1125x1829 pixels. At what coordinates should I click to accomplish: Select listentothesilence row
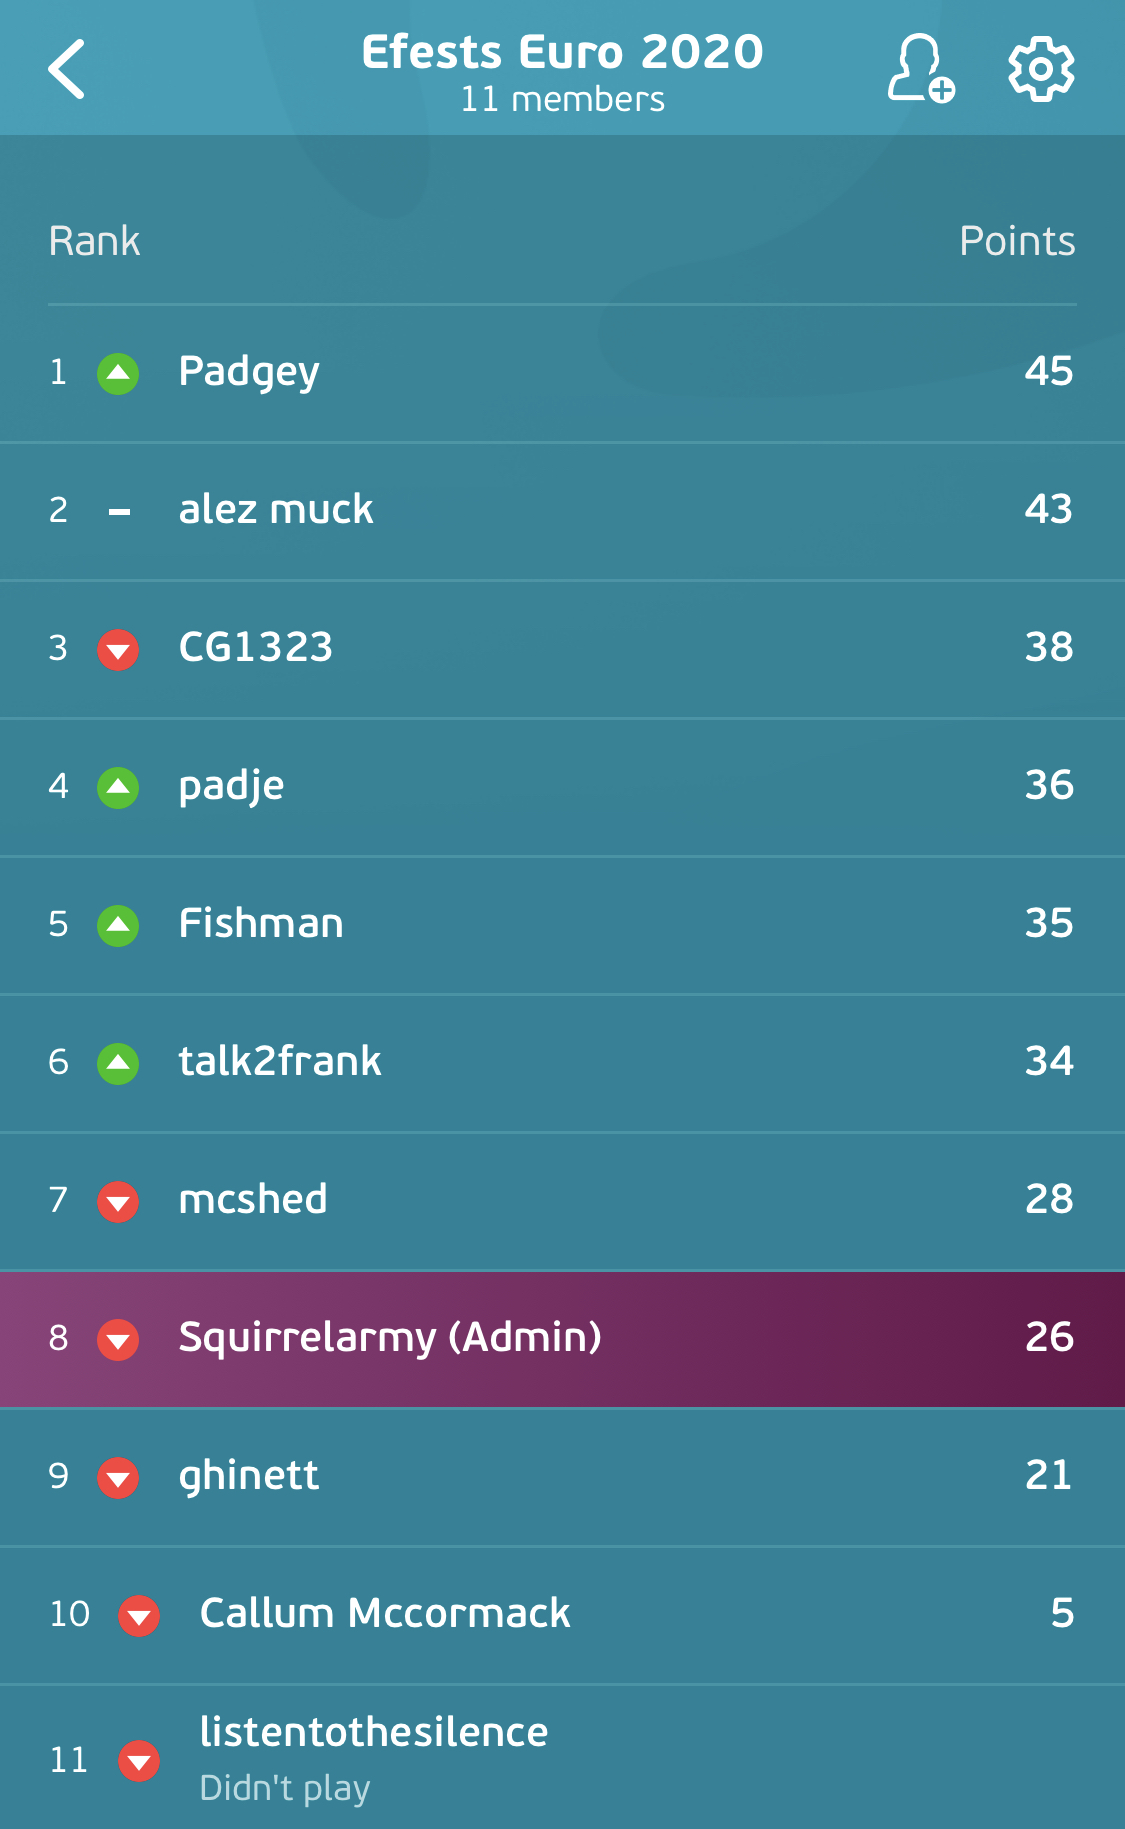562,1758
